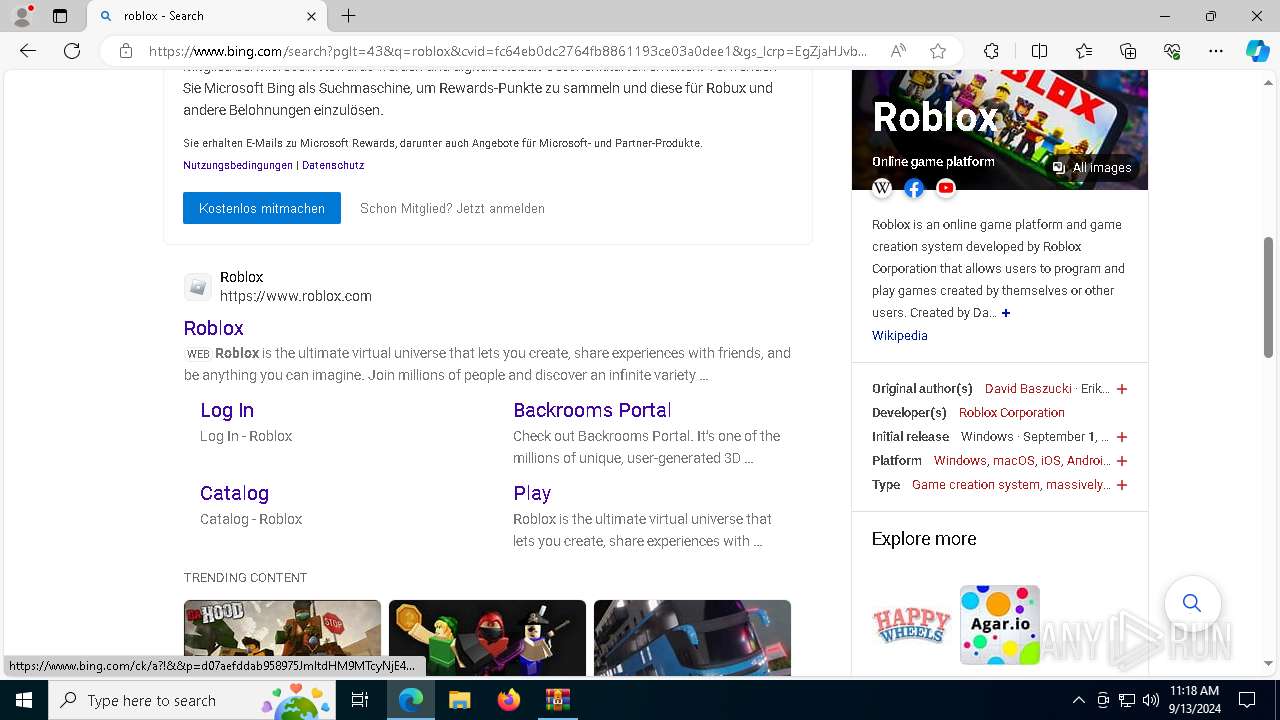Open Read aloud from address bar

[x=898, y=51]
